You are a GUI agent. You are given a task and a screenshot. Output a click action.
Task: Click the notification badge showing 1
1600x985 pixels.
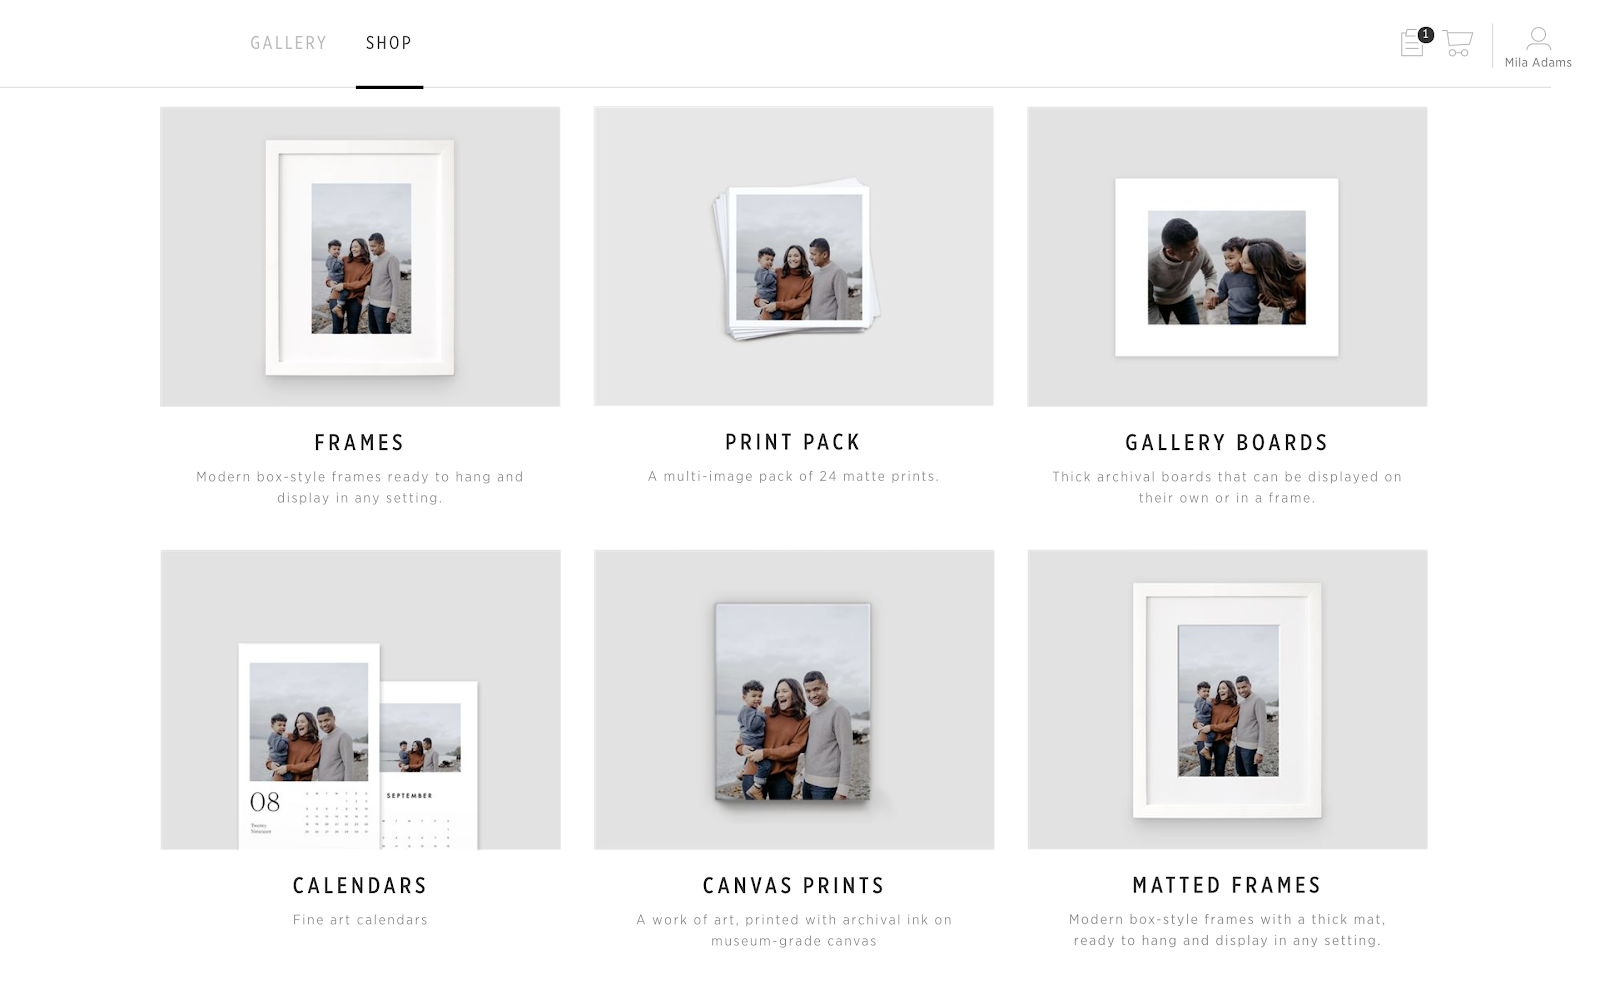[x=1426, y=35]
